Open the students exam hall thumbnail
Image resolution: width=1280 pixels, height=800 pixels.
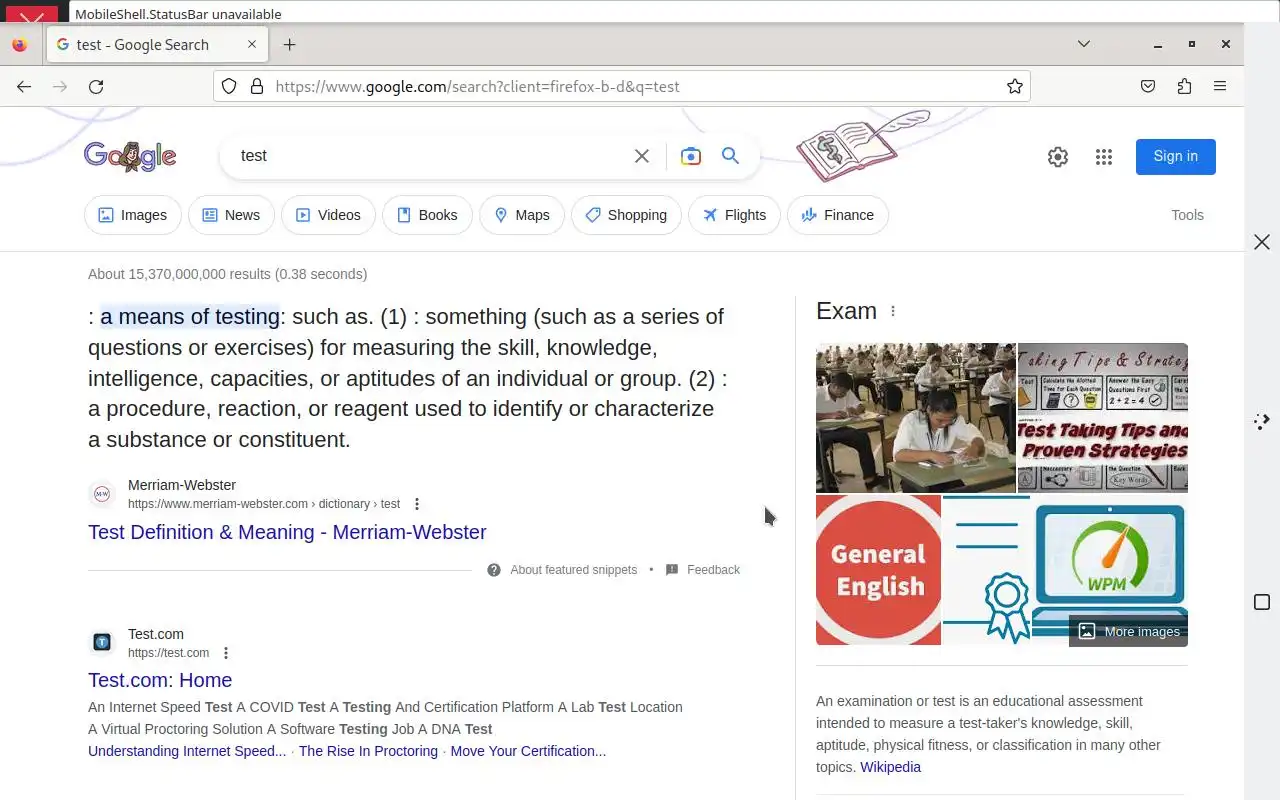pos(916,418)
